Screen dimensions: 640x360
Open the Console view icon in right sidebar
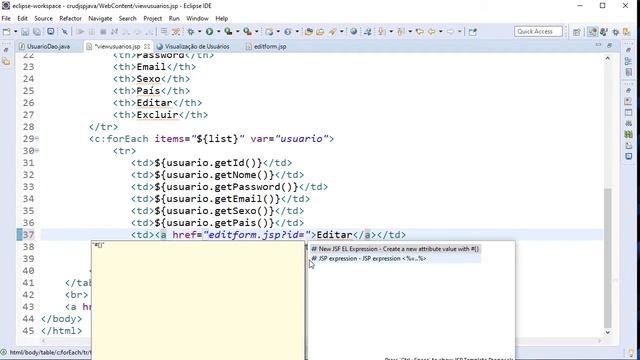(x=629, y=156)
